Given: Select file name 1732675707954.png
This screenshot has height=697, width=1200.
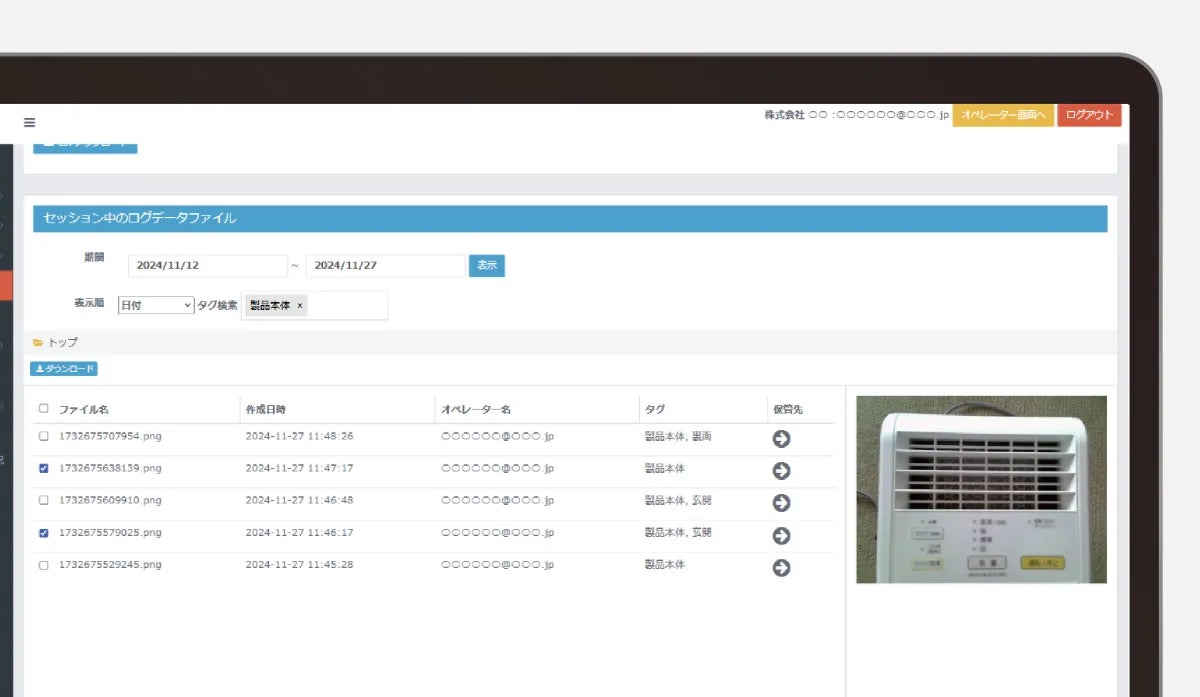Looking at the screenshot, I should point(110,436).
